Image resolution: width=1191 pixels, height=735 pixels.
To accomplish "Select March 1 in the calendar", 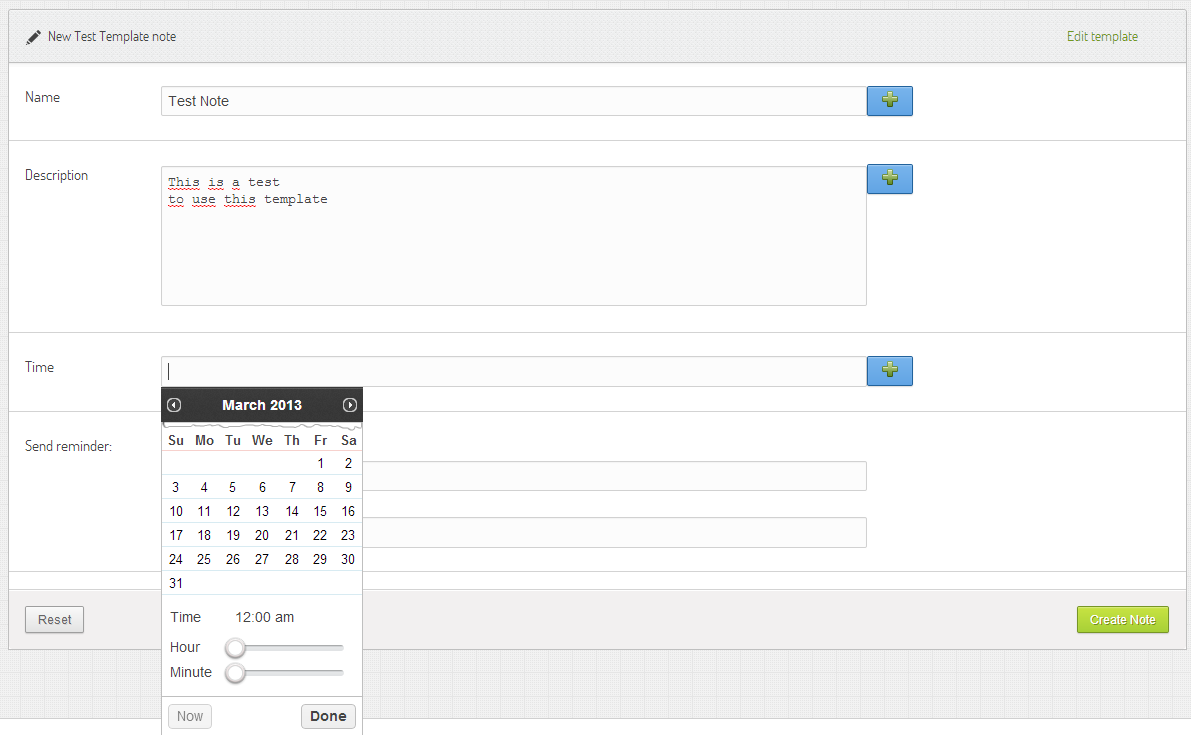I will tap(321, 463).
